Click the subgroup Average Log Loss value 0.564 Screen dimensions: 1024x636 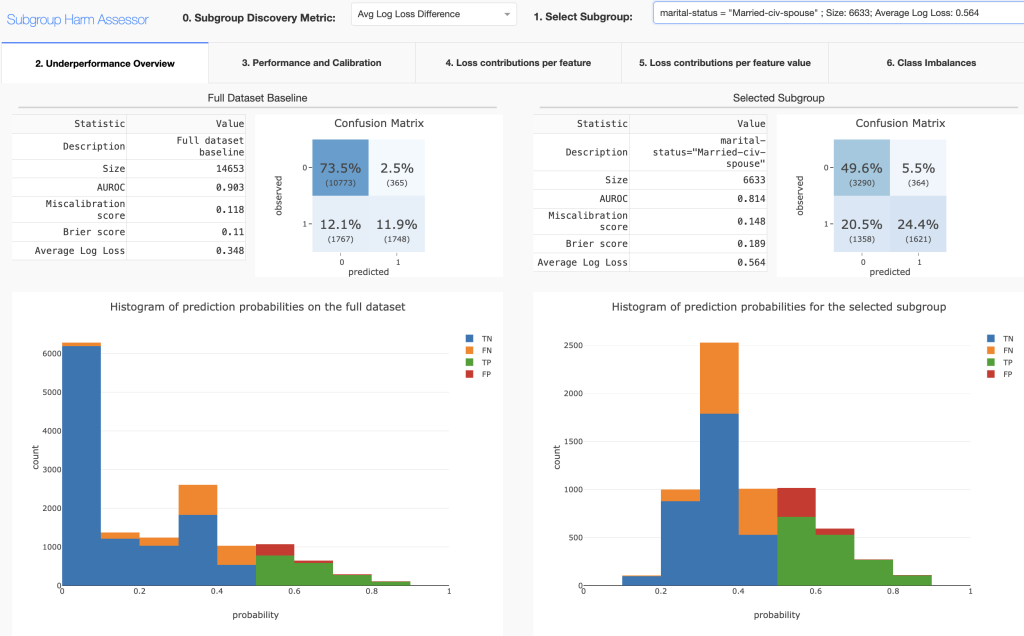pyautogui.click(x=751, y=262)
